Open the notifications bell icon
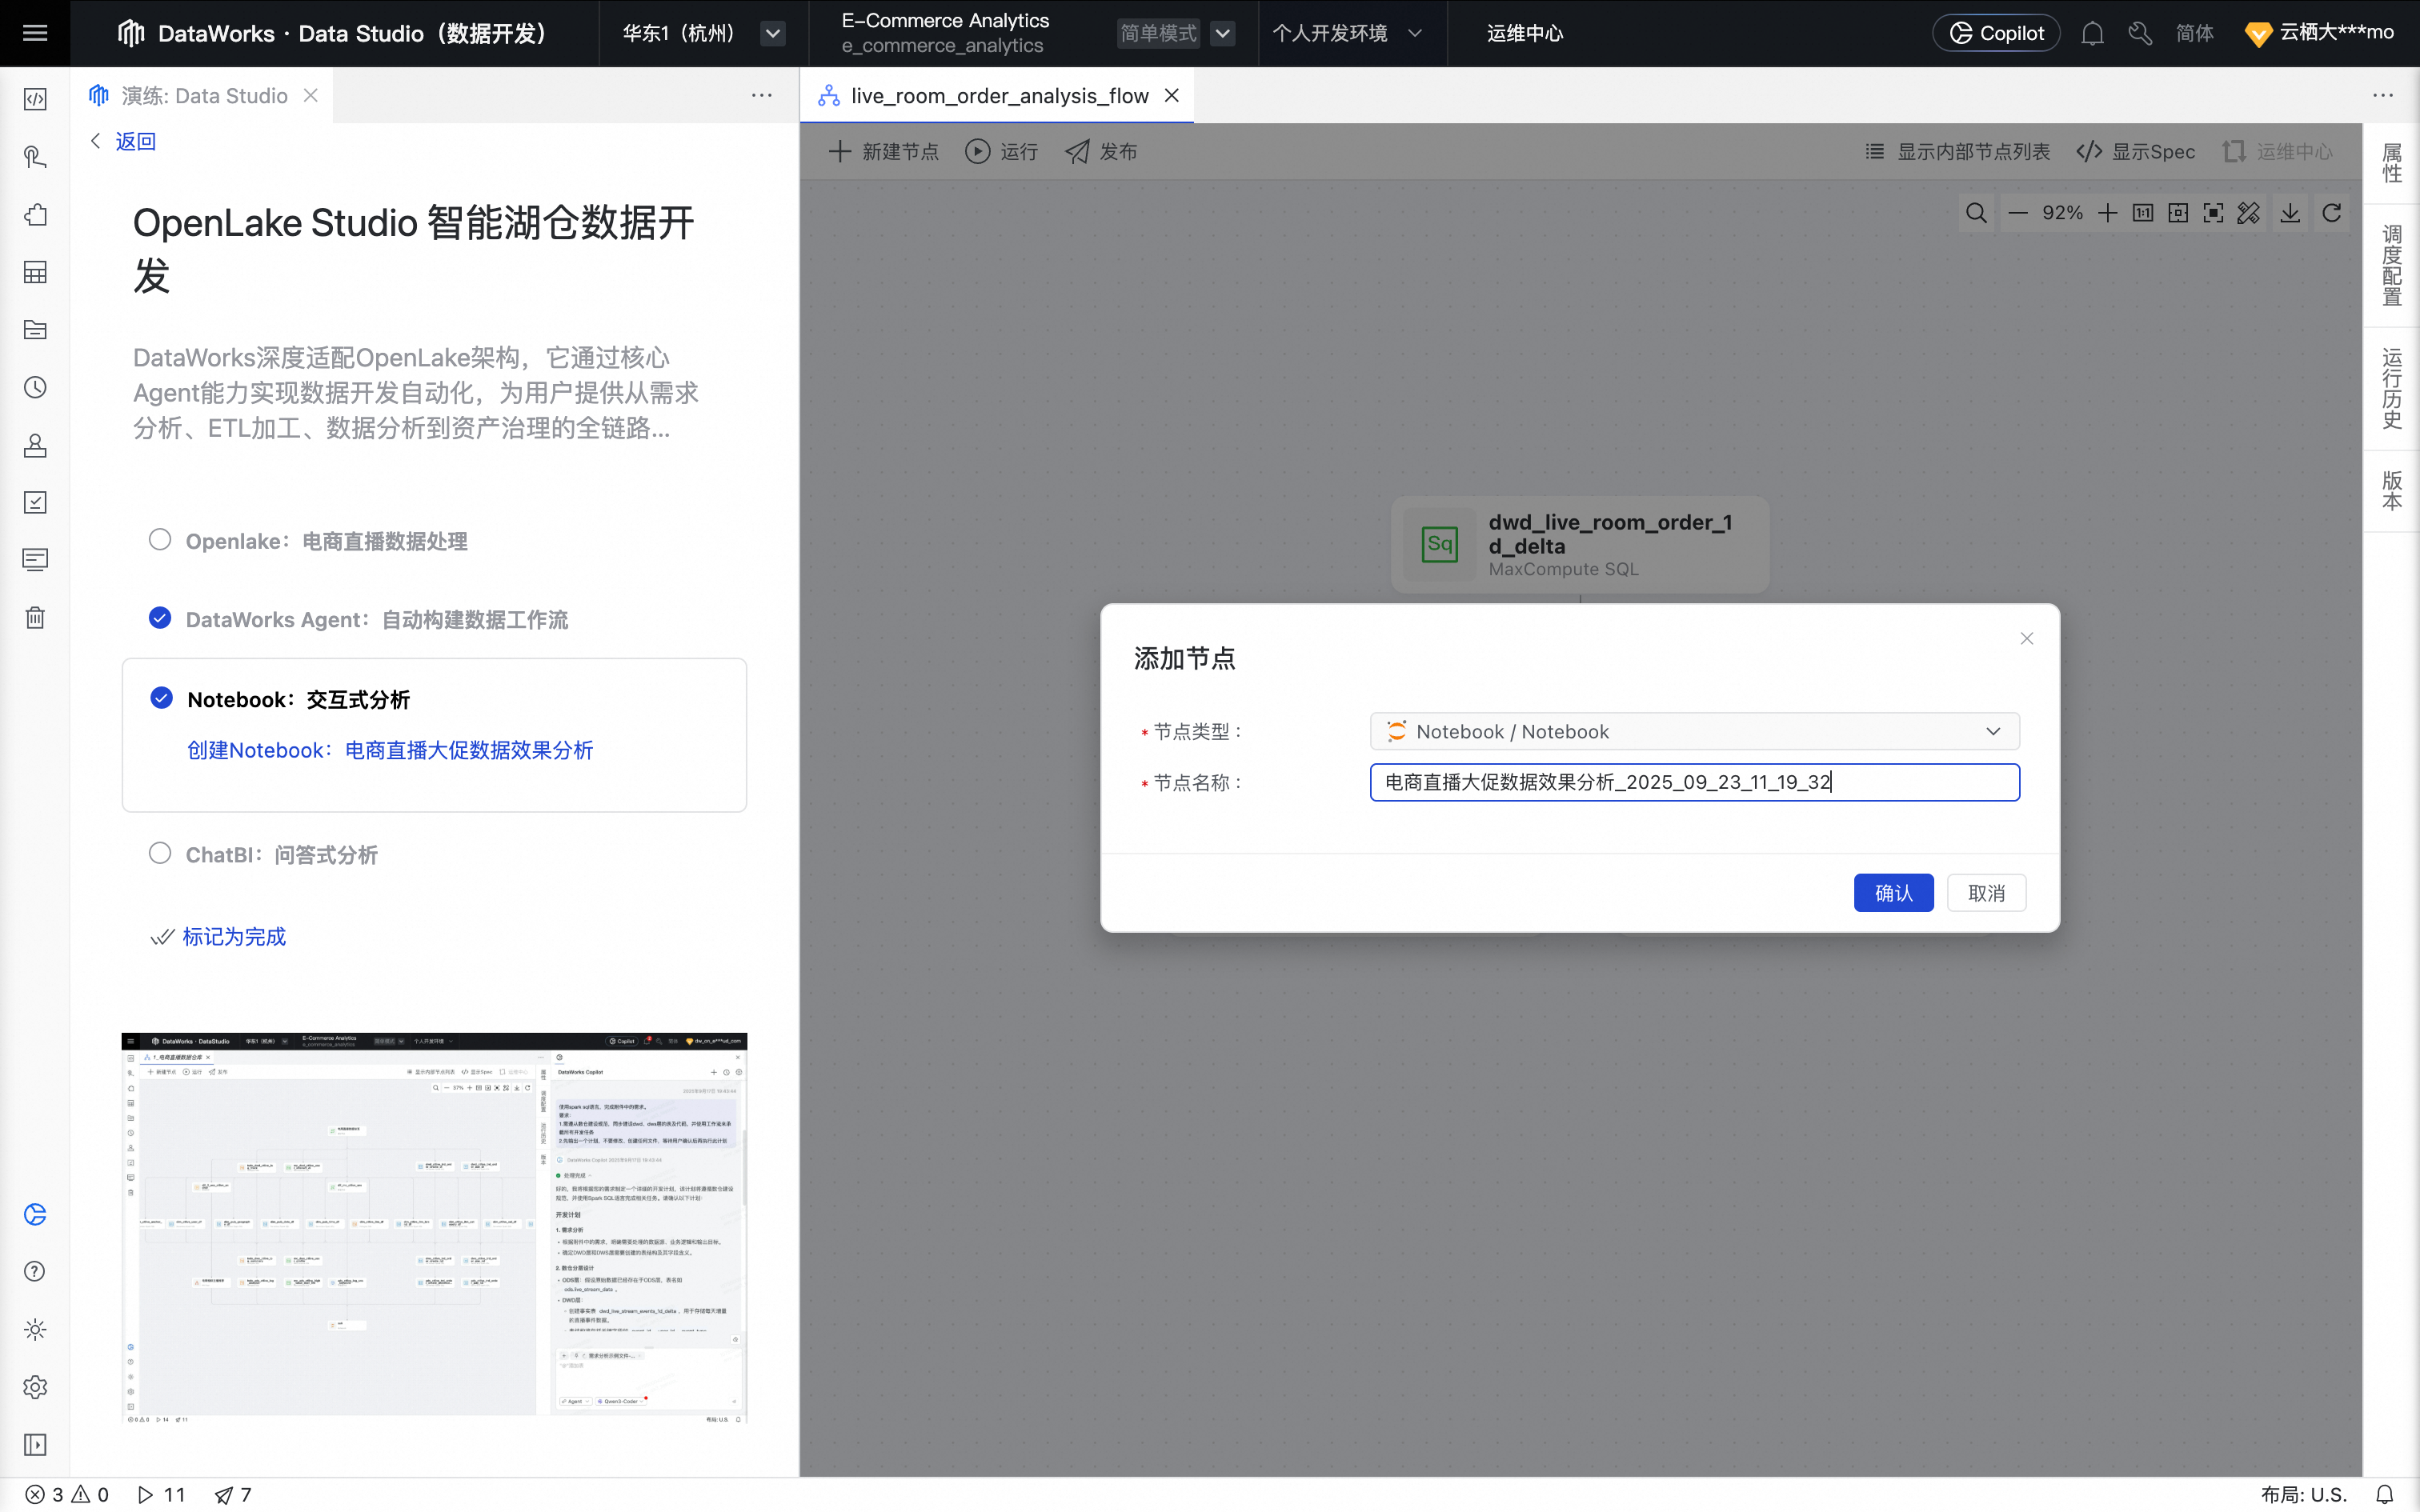 click(2092, 33)
